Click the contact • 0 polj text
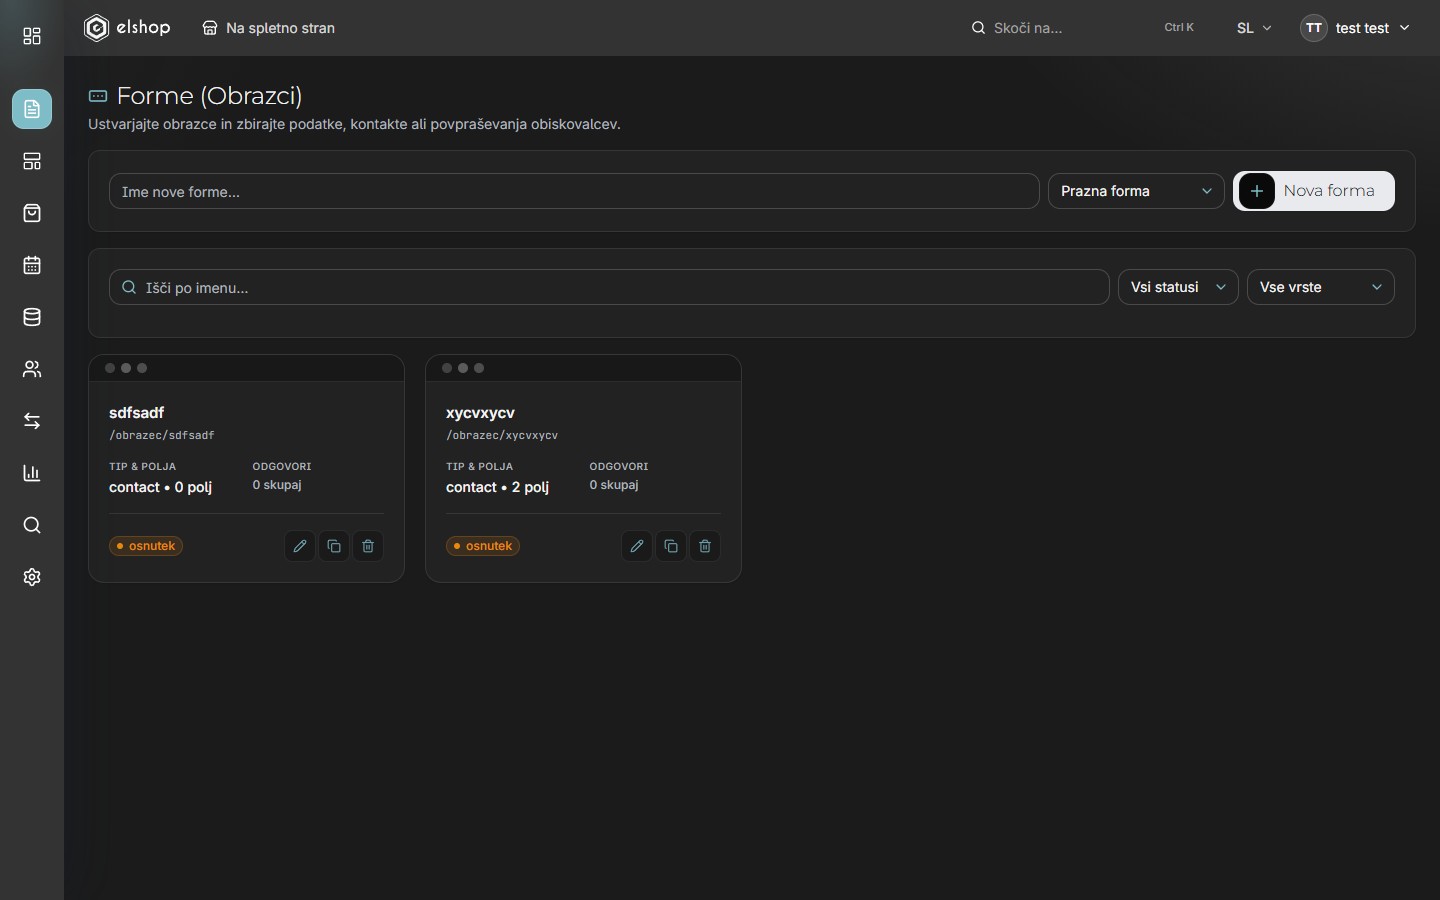The width and height of the screenshot is (1440, 900). tap(160, 487)
